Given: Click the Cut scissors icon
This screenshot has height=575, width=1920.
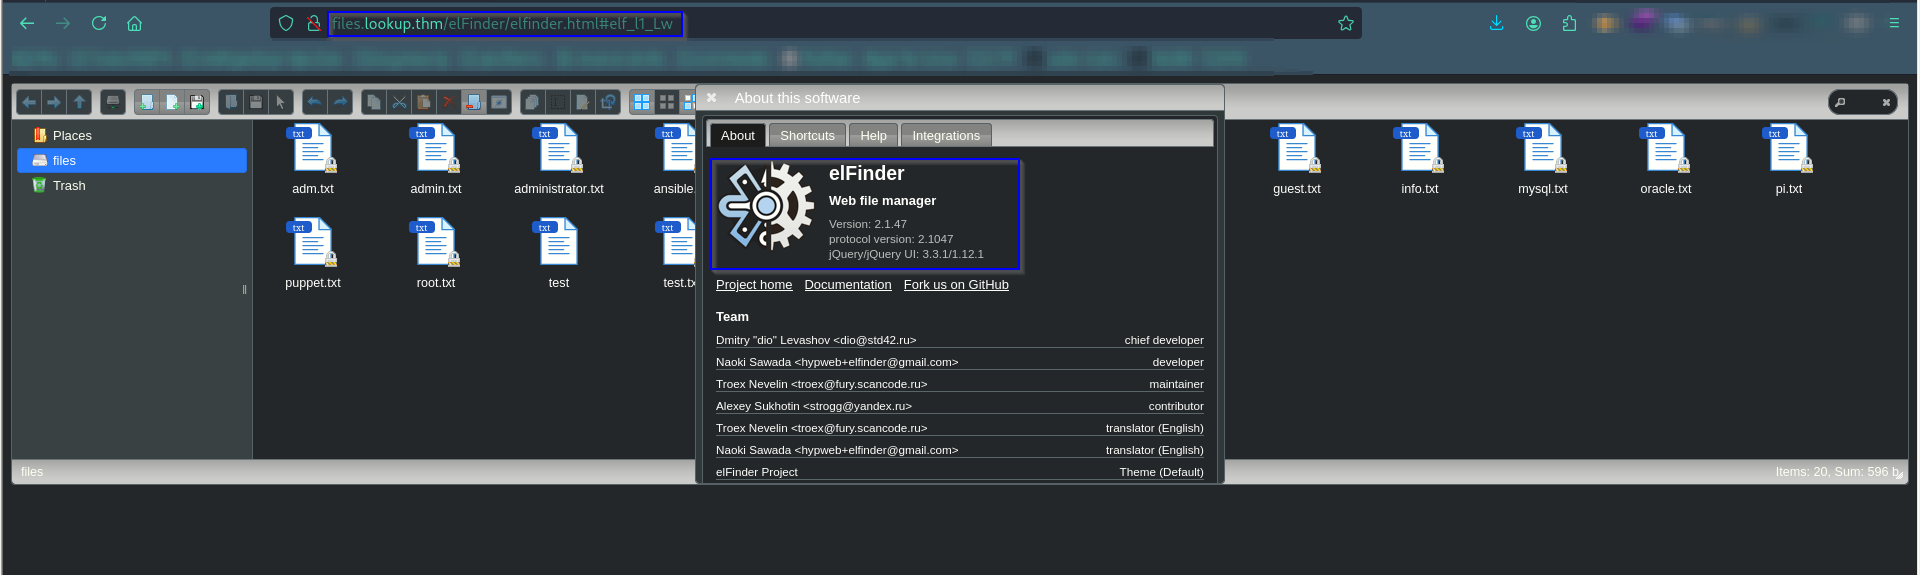Looking at the screenshot, I should coord(399,102).
